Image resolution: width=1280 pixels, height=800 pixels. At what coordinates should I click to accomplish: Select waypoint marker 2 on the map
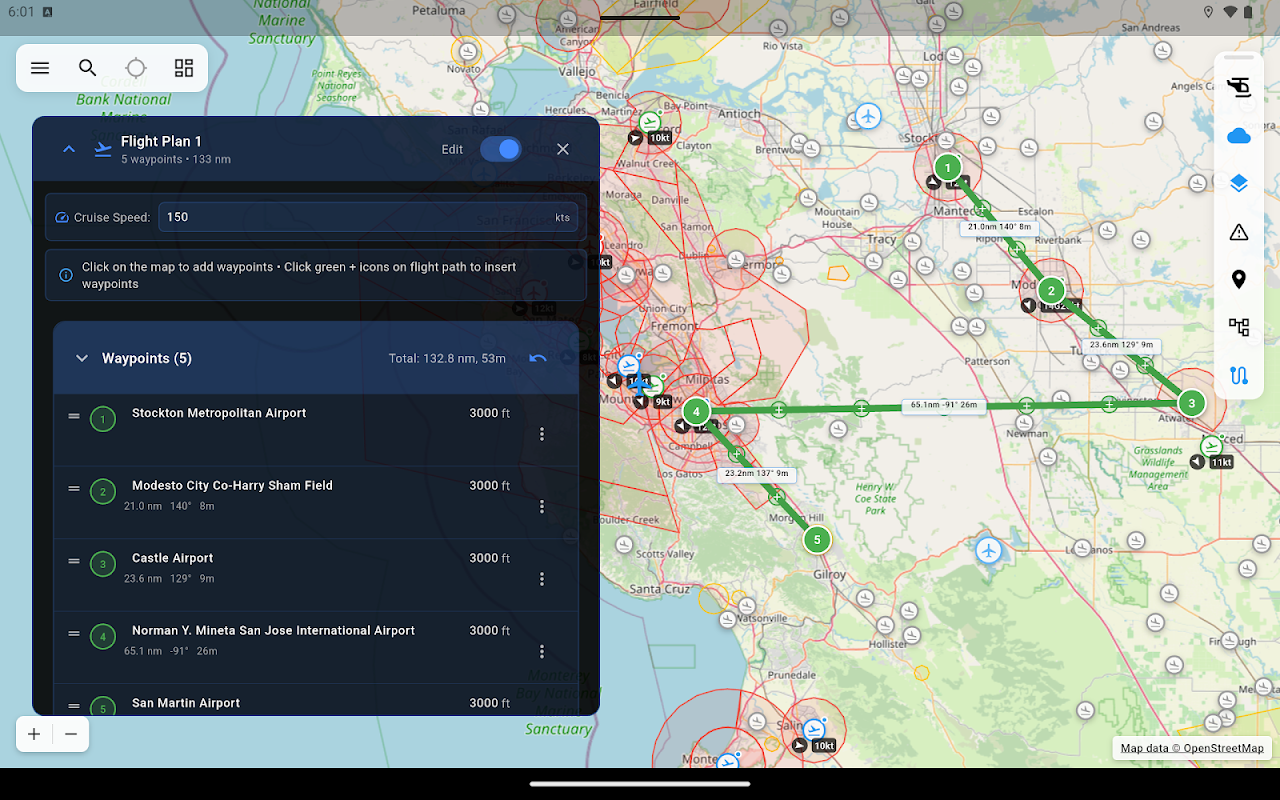click(x=1050, y=291)
